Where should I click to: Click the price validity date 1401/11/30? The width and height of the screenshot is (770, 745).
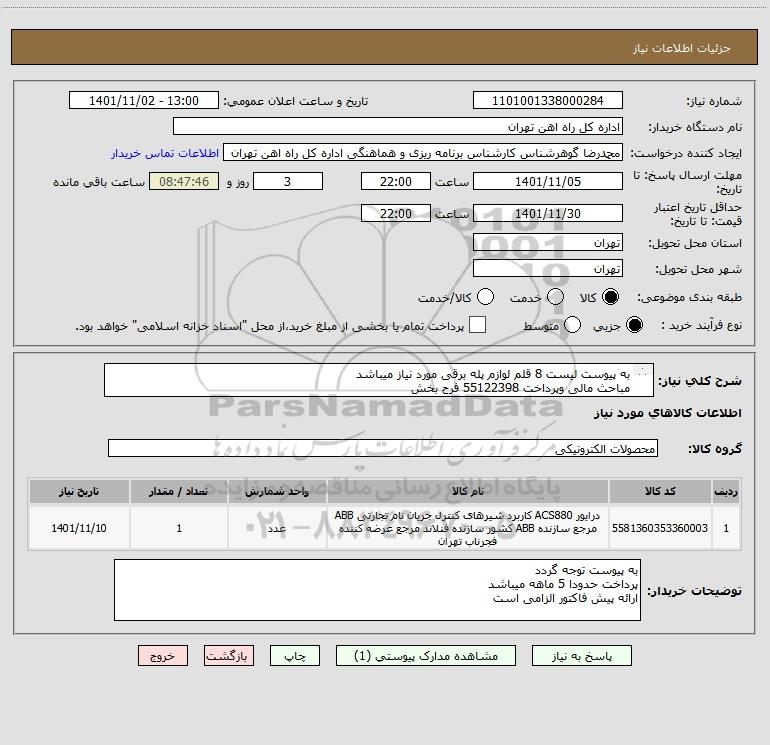click(x=548, y=214)
